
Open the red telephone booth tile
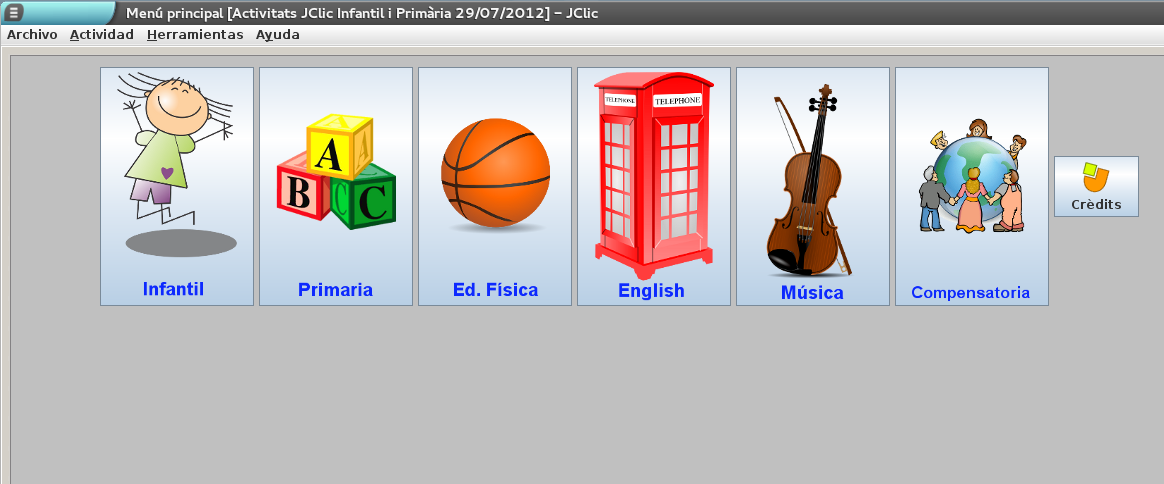coord(653,175)
